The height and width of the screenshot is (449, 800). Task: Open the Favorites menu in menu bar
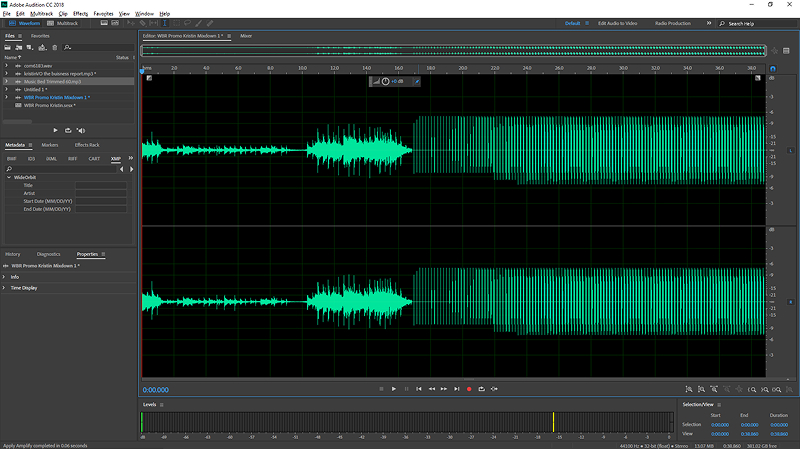(x=103, y=14)
